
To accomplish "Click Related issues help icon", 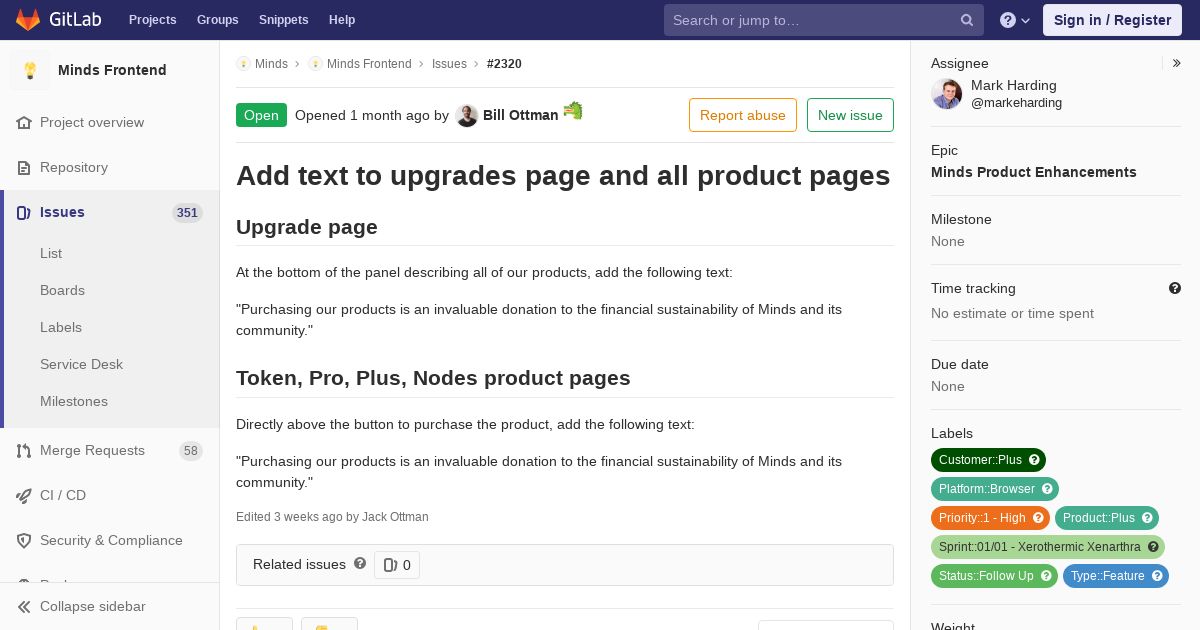I will [360, 563].
